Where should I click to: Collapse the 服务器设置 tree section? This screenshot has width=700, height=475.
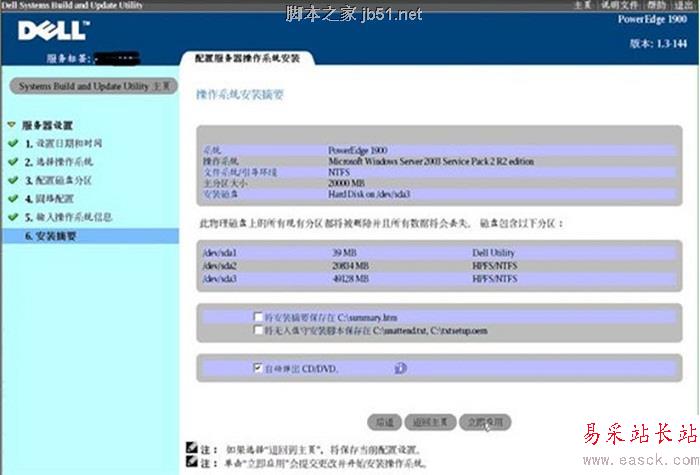click(12, 125)
